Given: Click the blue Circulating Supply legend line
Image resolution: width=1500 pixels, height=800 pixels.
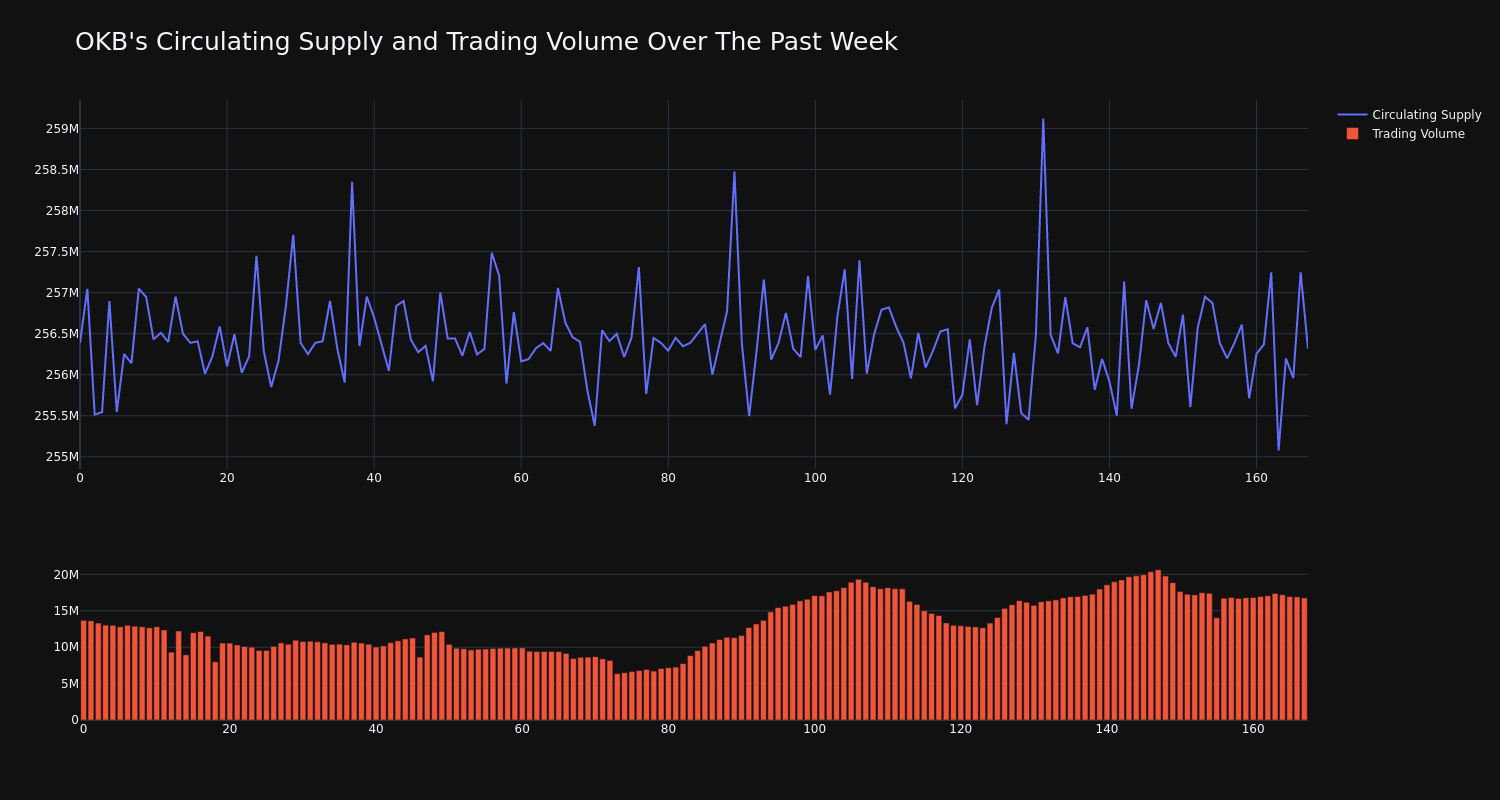Looking at the screenshot, I should tap(1352, 115).
